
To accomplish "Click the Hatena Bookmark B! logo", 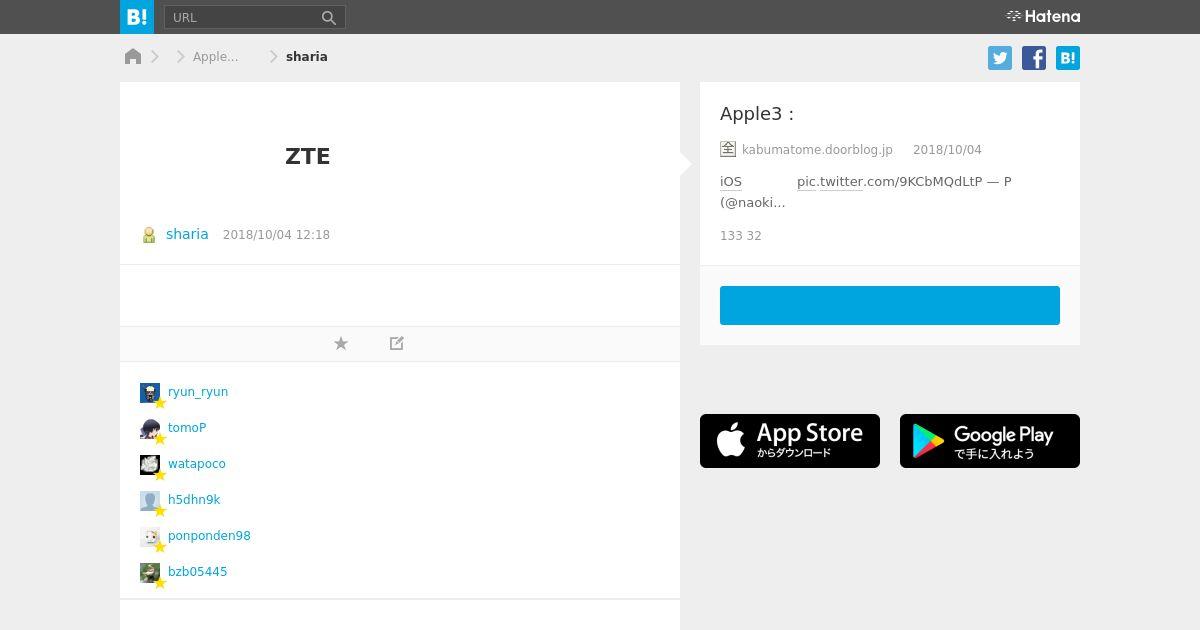I will 137,17.
